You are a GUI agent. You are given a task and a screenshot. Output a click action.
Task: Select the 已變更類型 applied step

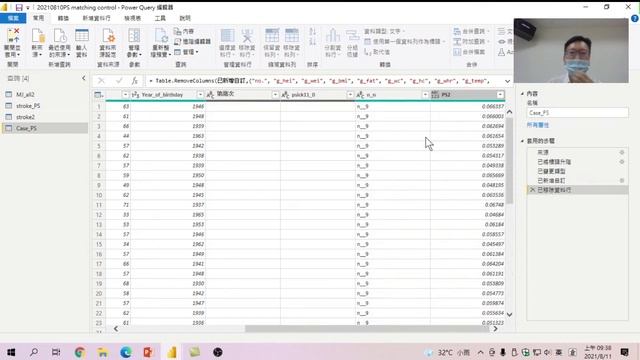[577, 171]
